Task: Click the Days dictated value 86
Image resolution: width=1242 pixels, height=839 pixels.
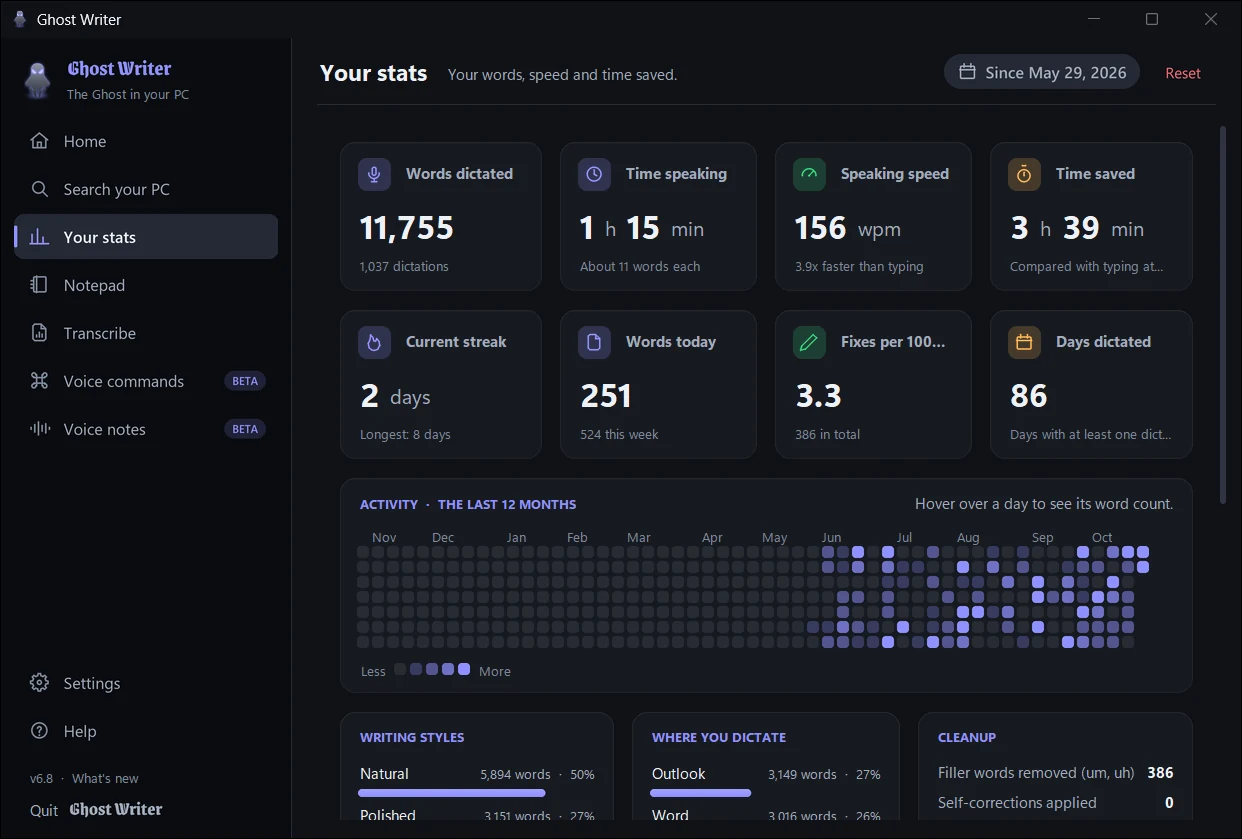Action: tap(1029, 396)
